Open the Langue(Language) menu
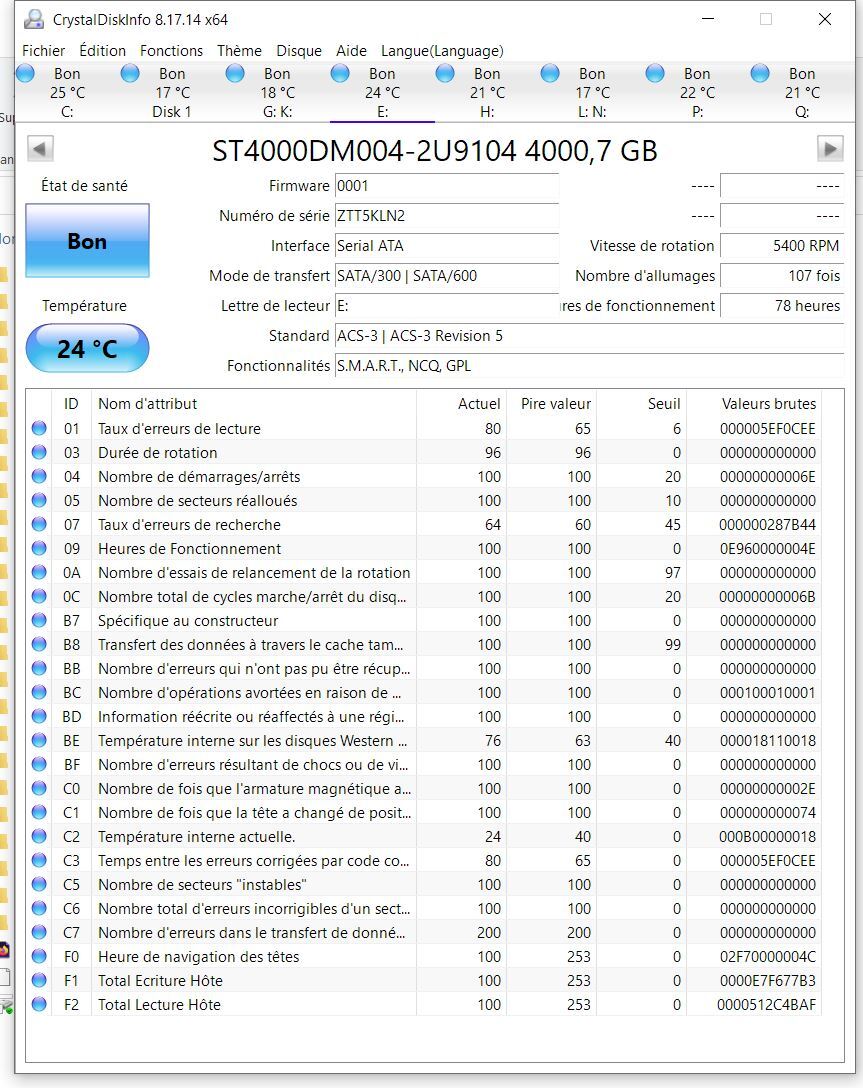863x1088 pixels. pyautogui.click(x=442, y=51)
